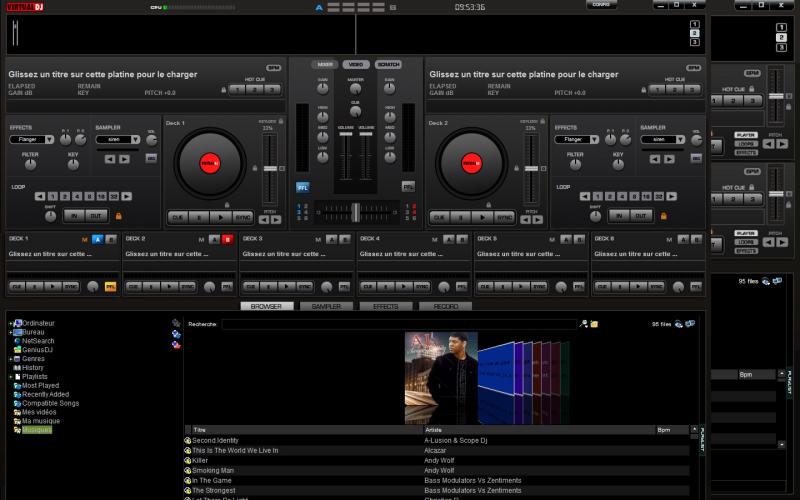Open the VIDEO mixer tab
The image size is (800, 500).
tap(355, 64)
